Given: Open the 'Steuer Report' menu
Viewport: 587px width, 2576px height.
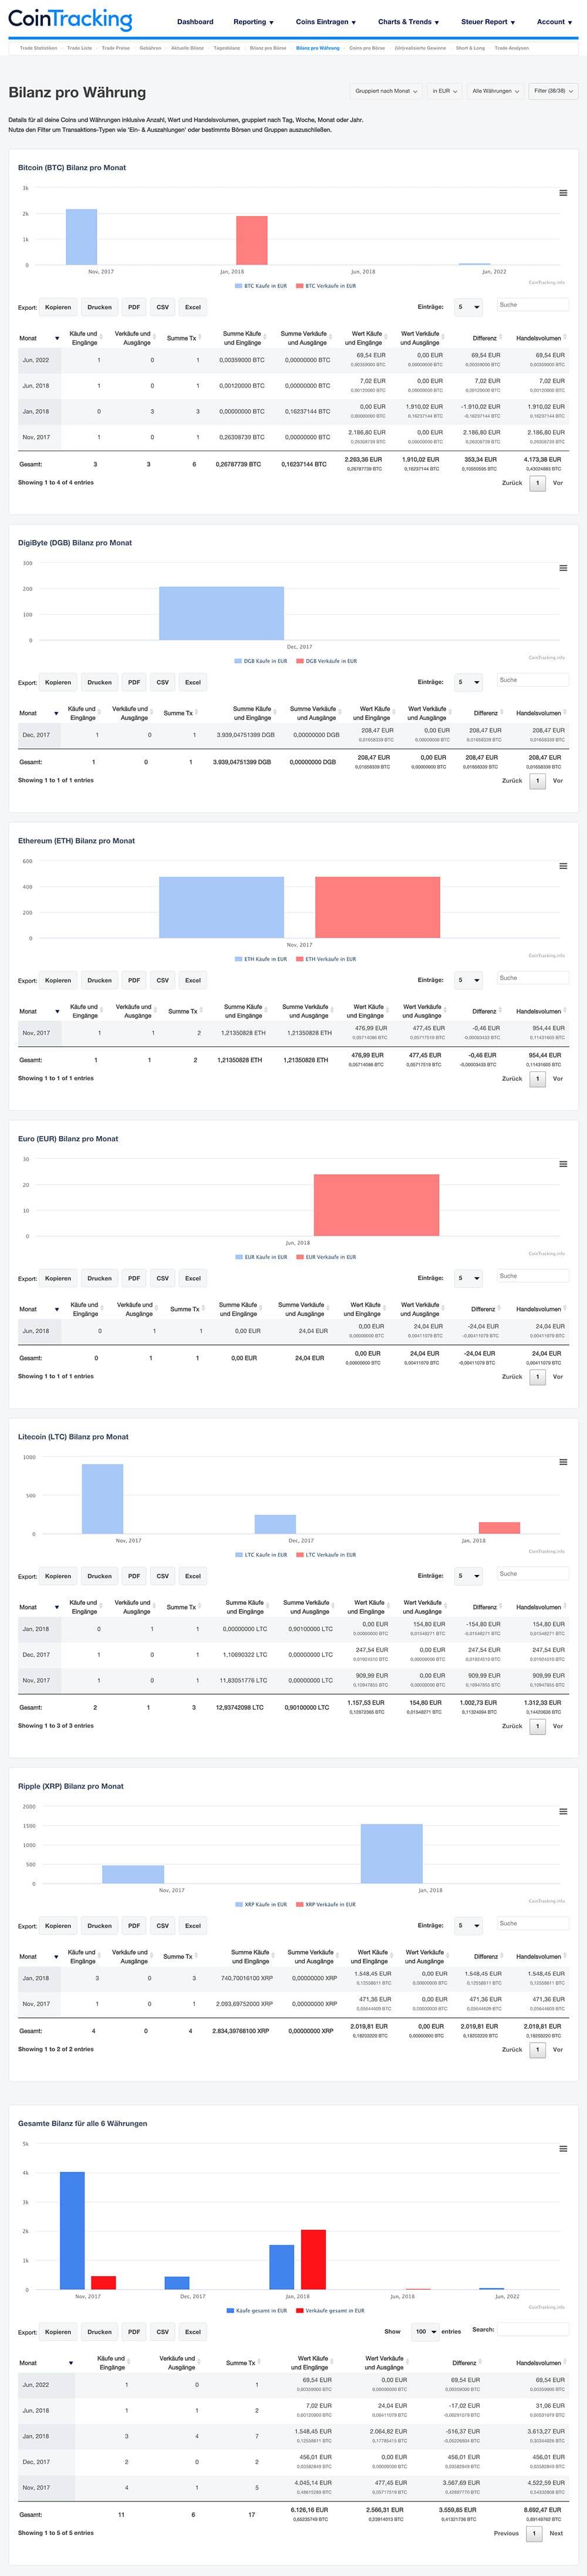Looking at the screenshot, I should tap(488, 22).
